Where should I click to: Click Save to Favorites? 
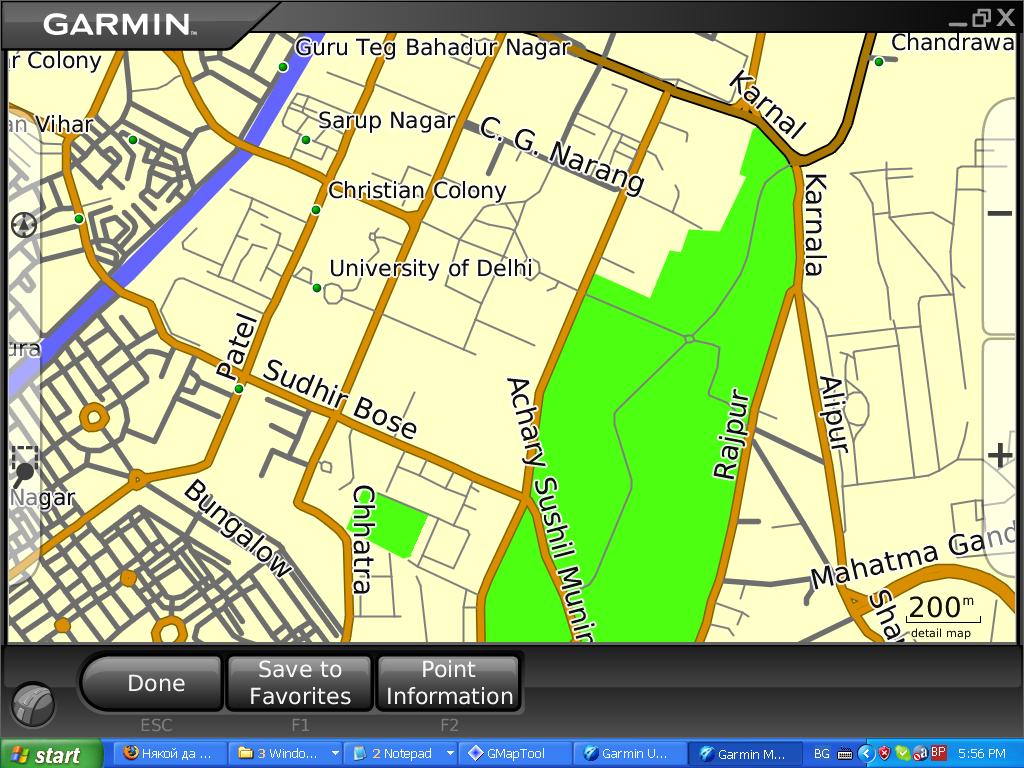click(x=300, y=683)
